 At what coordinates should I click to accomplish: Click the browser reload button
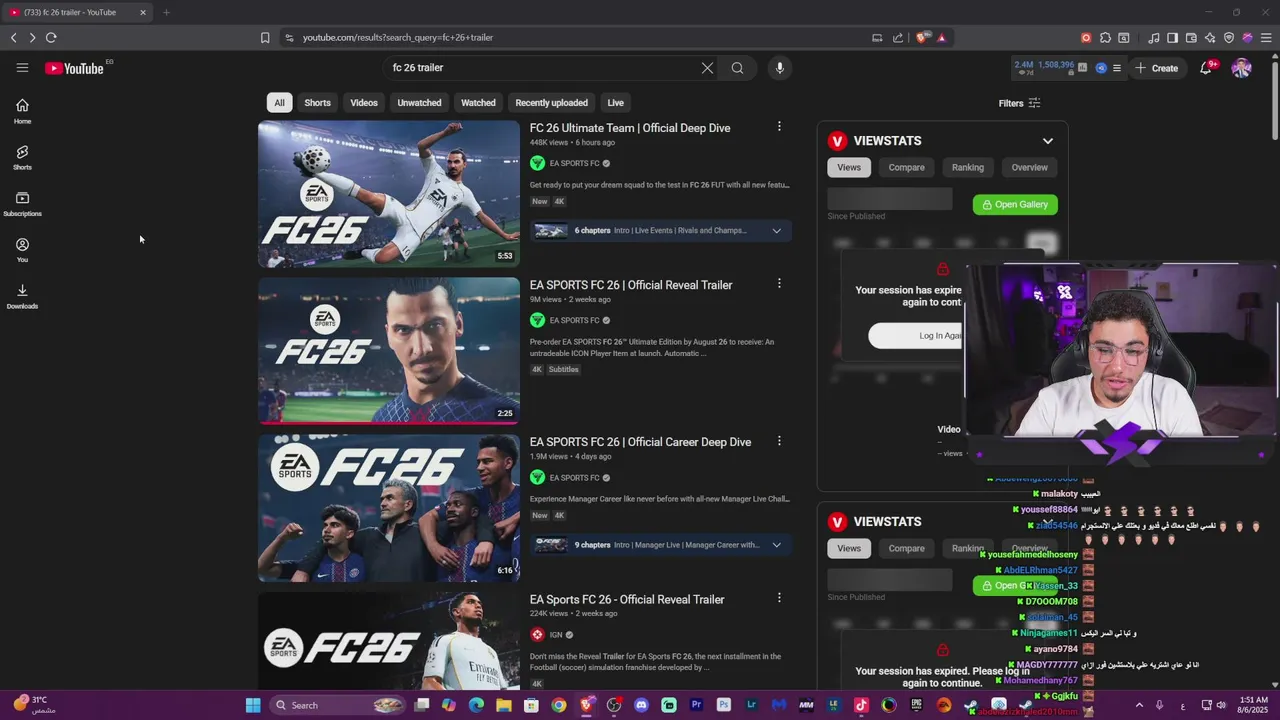[51, 37]
